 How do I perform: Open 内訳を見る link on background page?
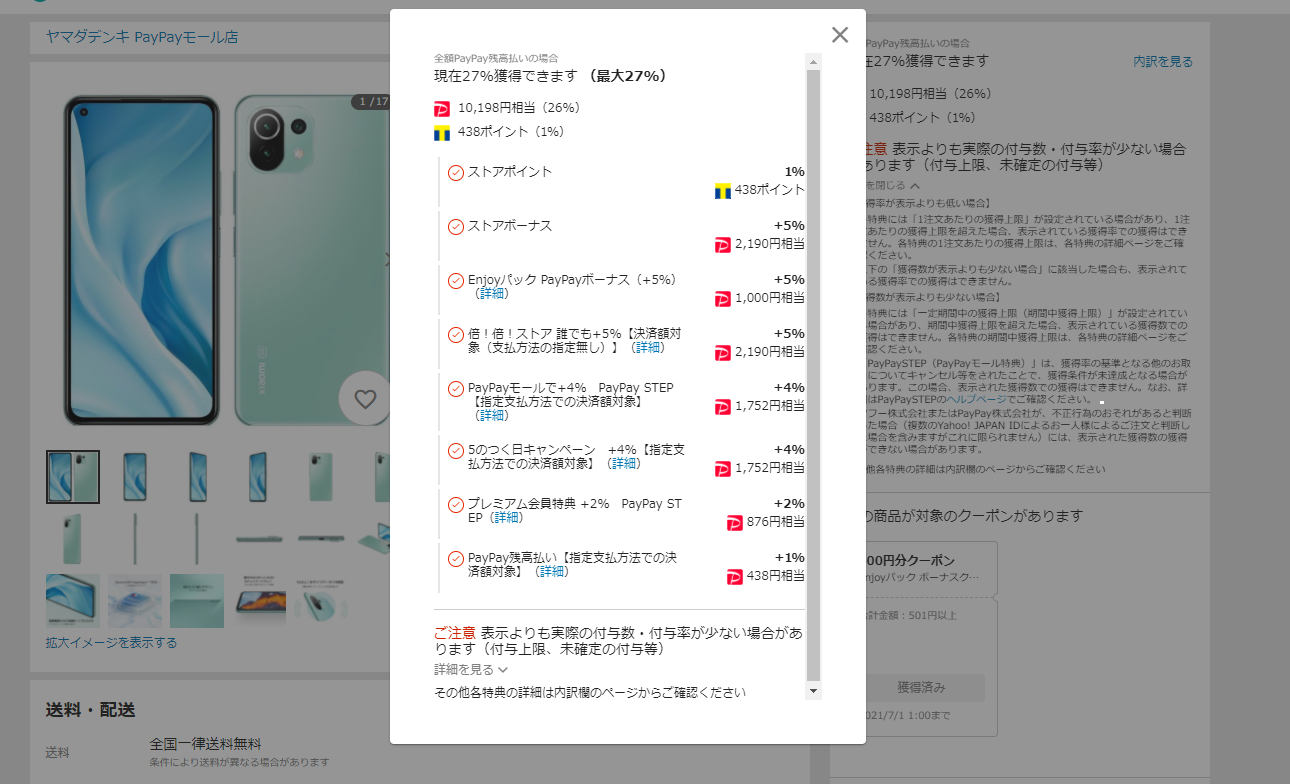tap(1163, 62)
